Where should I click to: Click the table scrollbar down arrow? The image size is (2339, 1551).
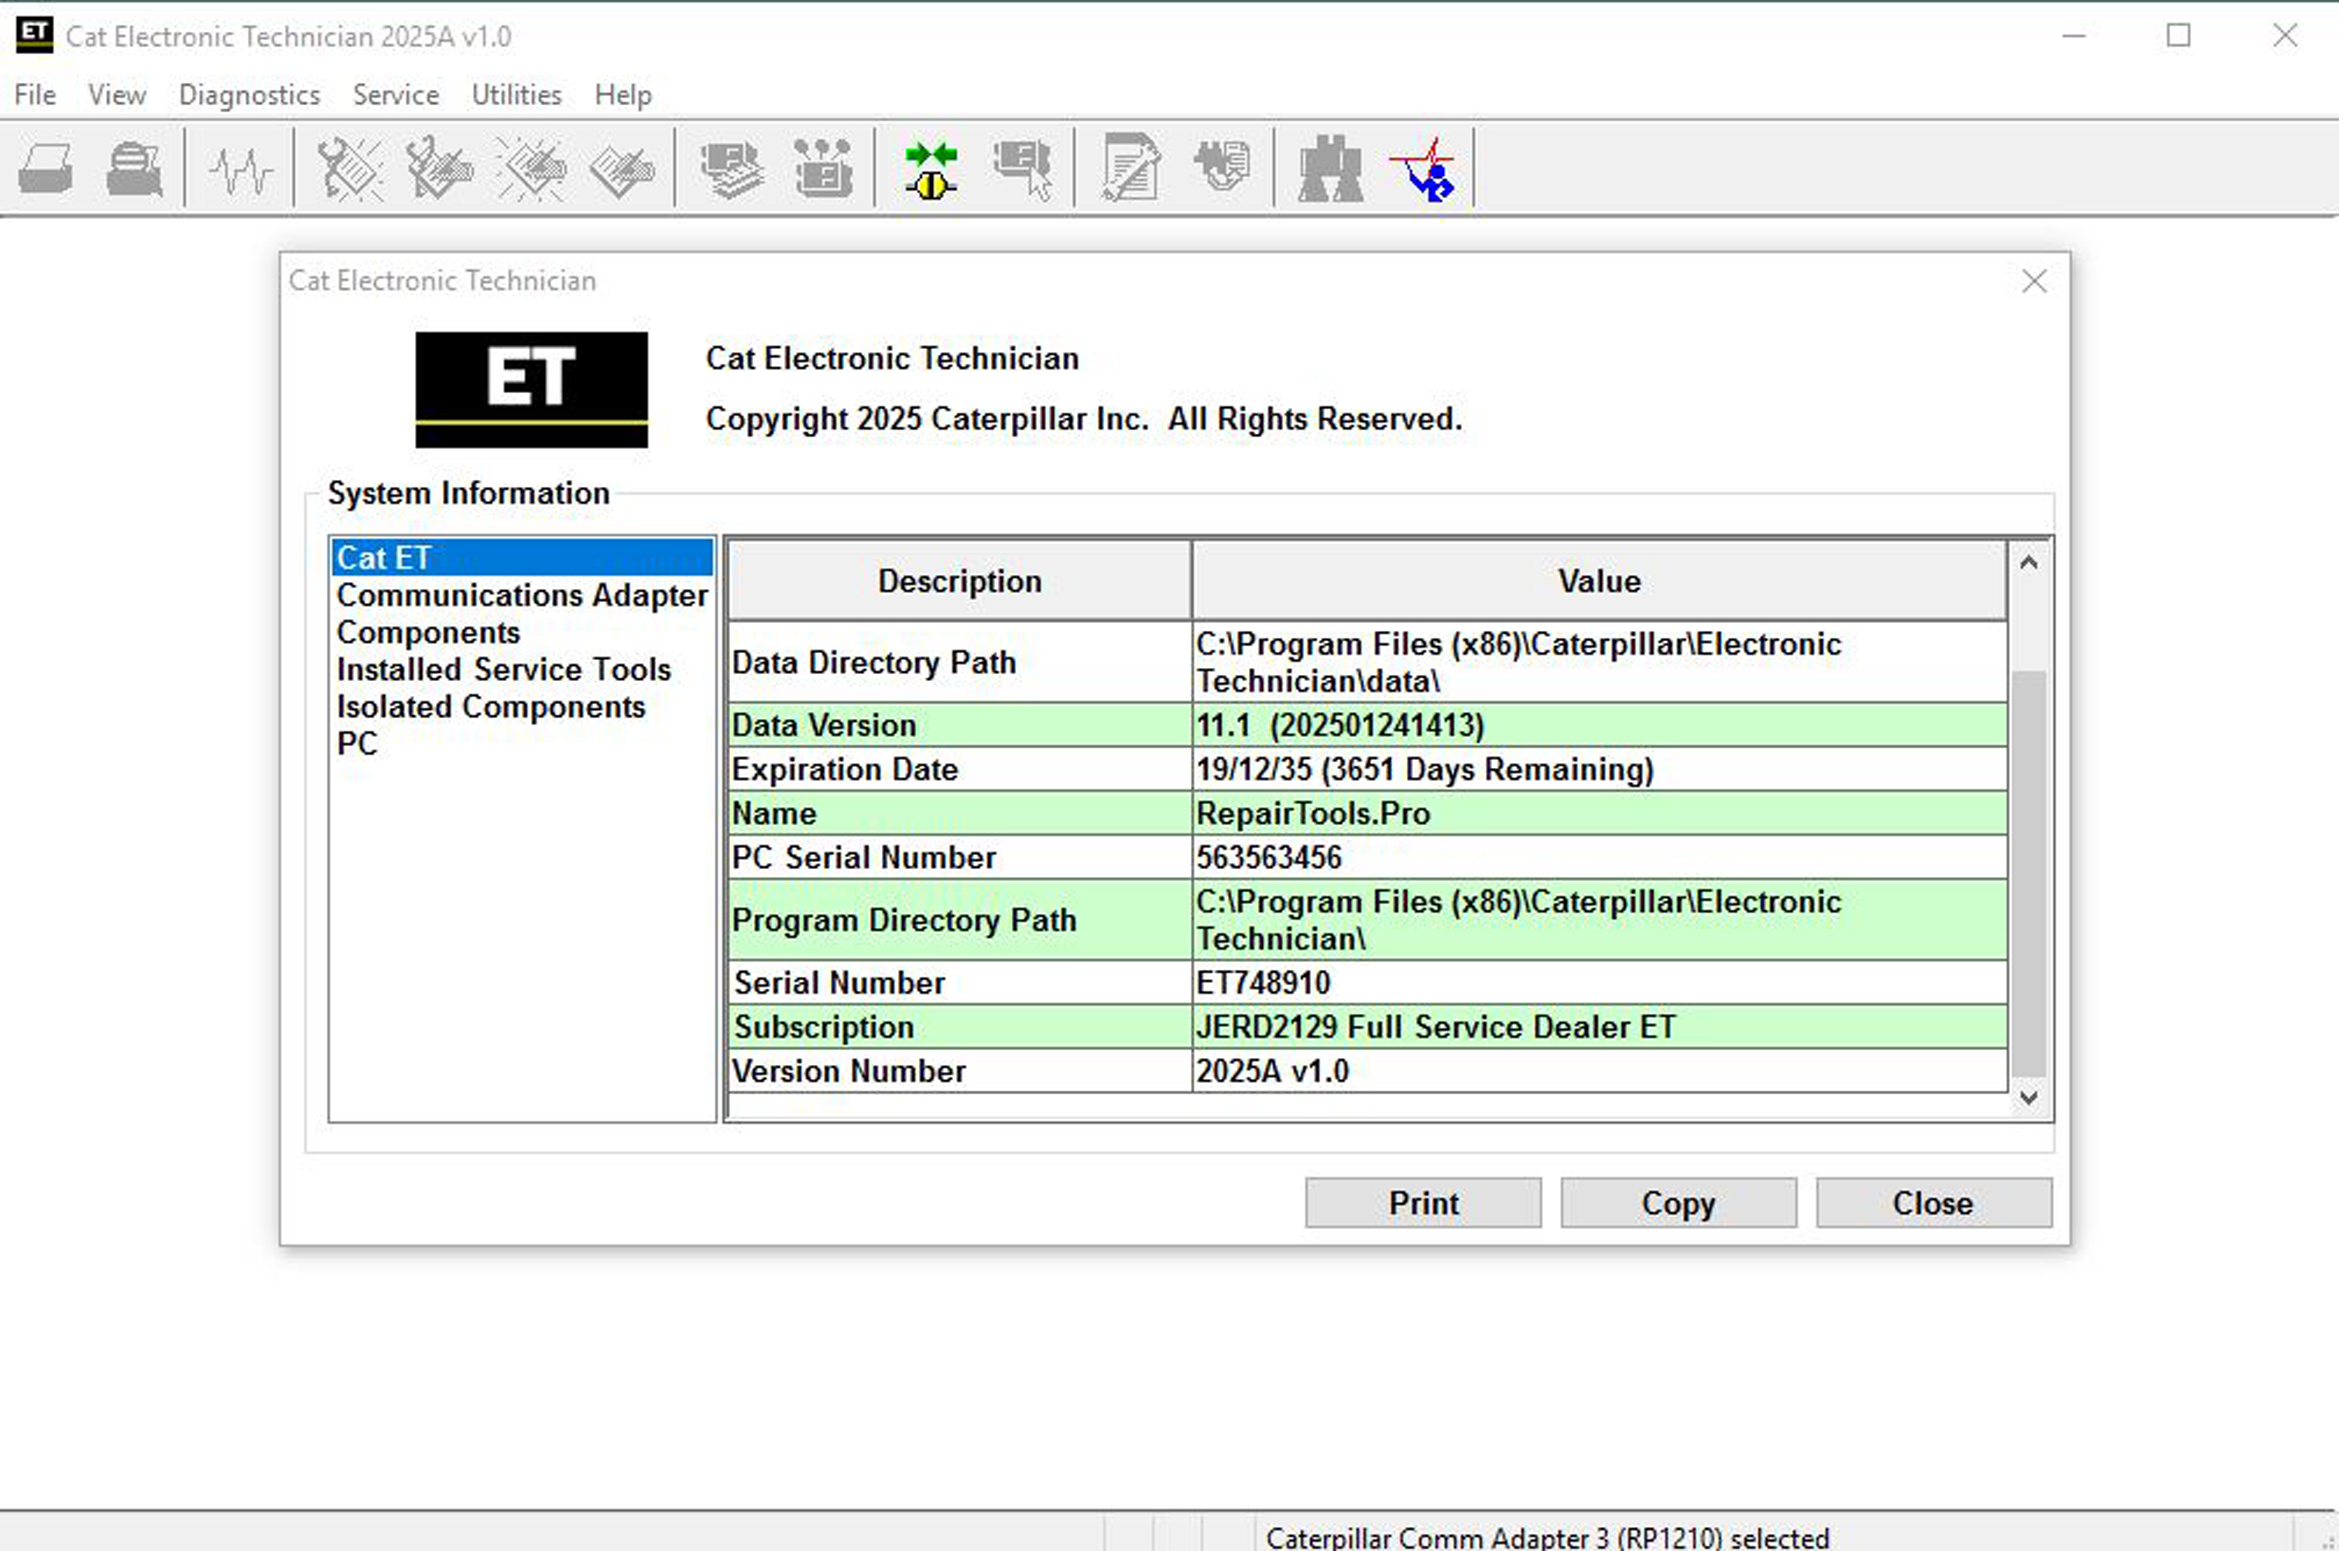2028,1097
